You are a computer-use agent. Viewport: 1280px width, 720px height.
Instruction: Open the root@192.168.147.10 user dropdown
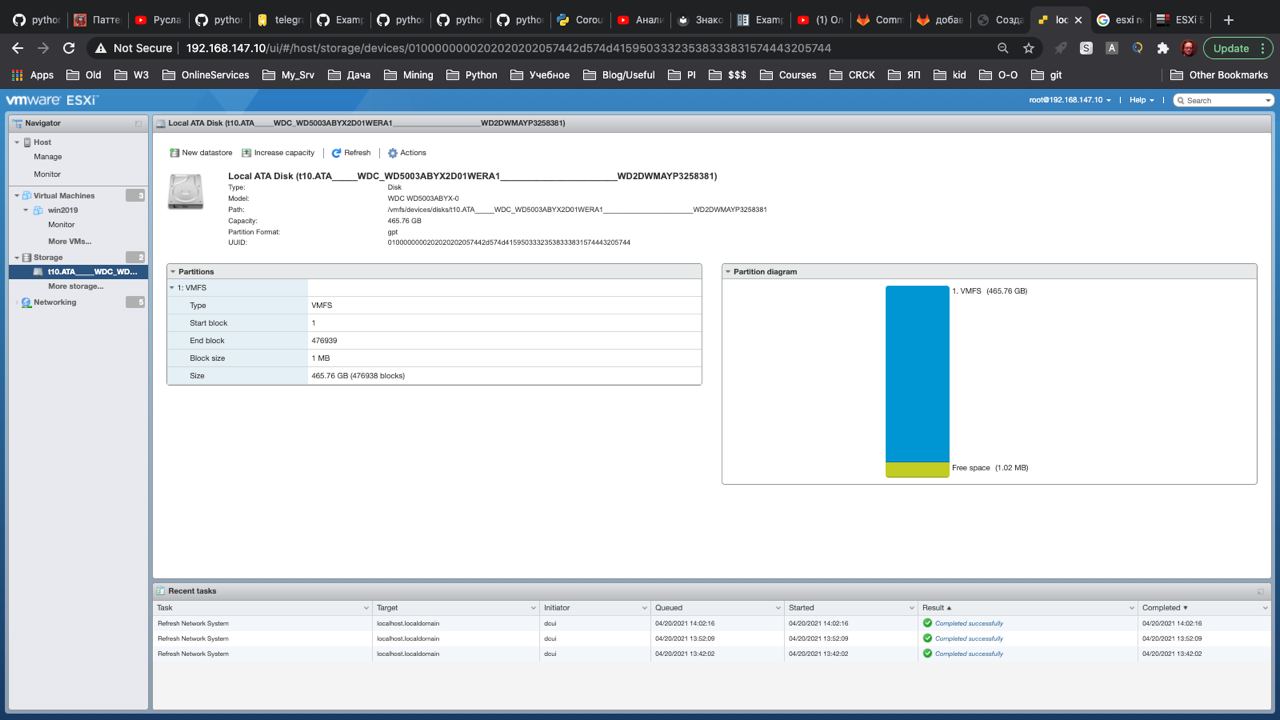1070,100
